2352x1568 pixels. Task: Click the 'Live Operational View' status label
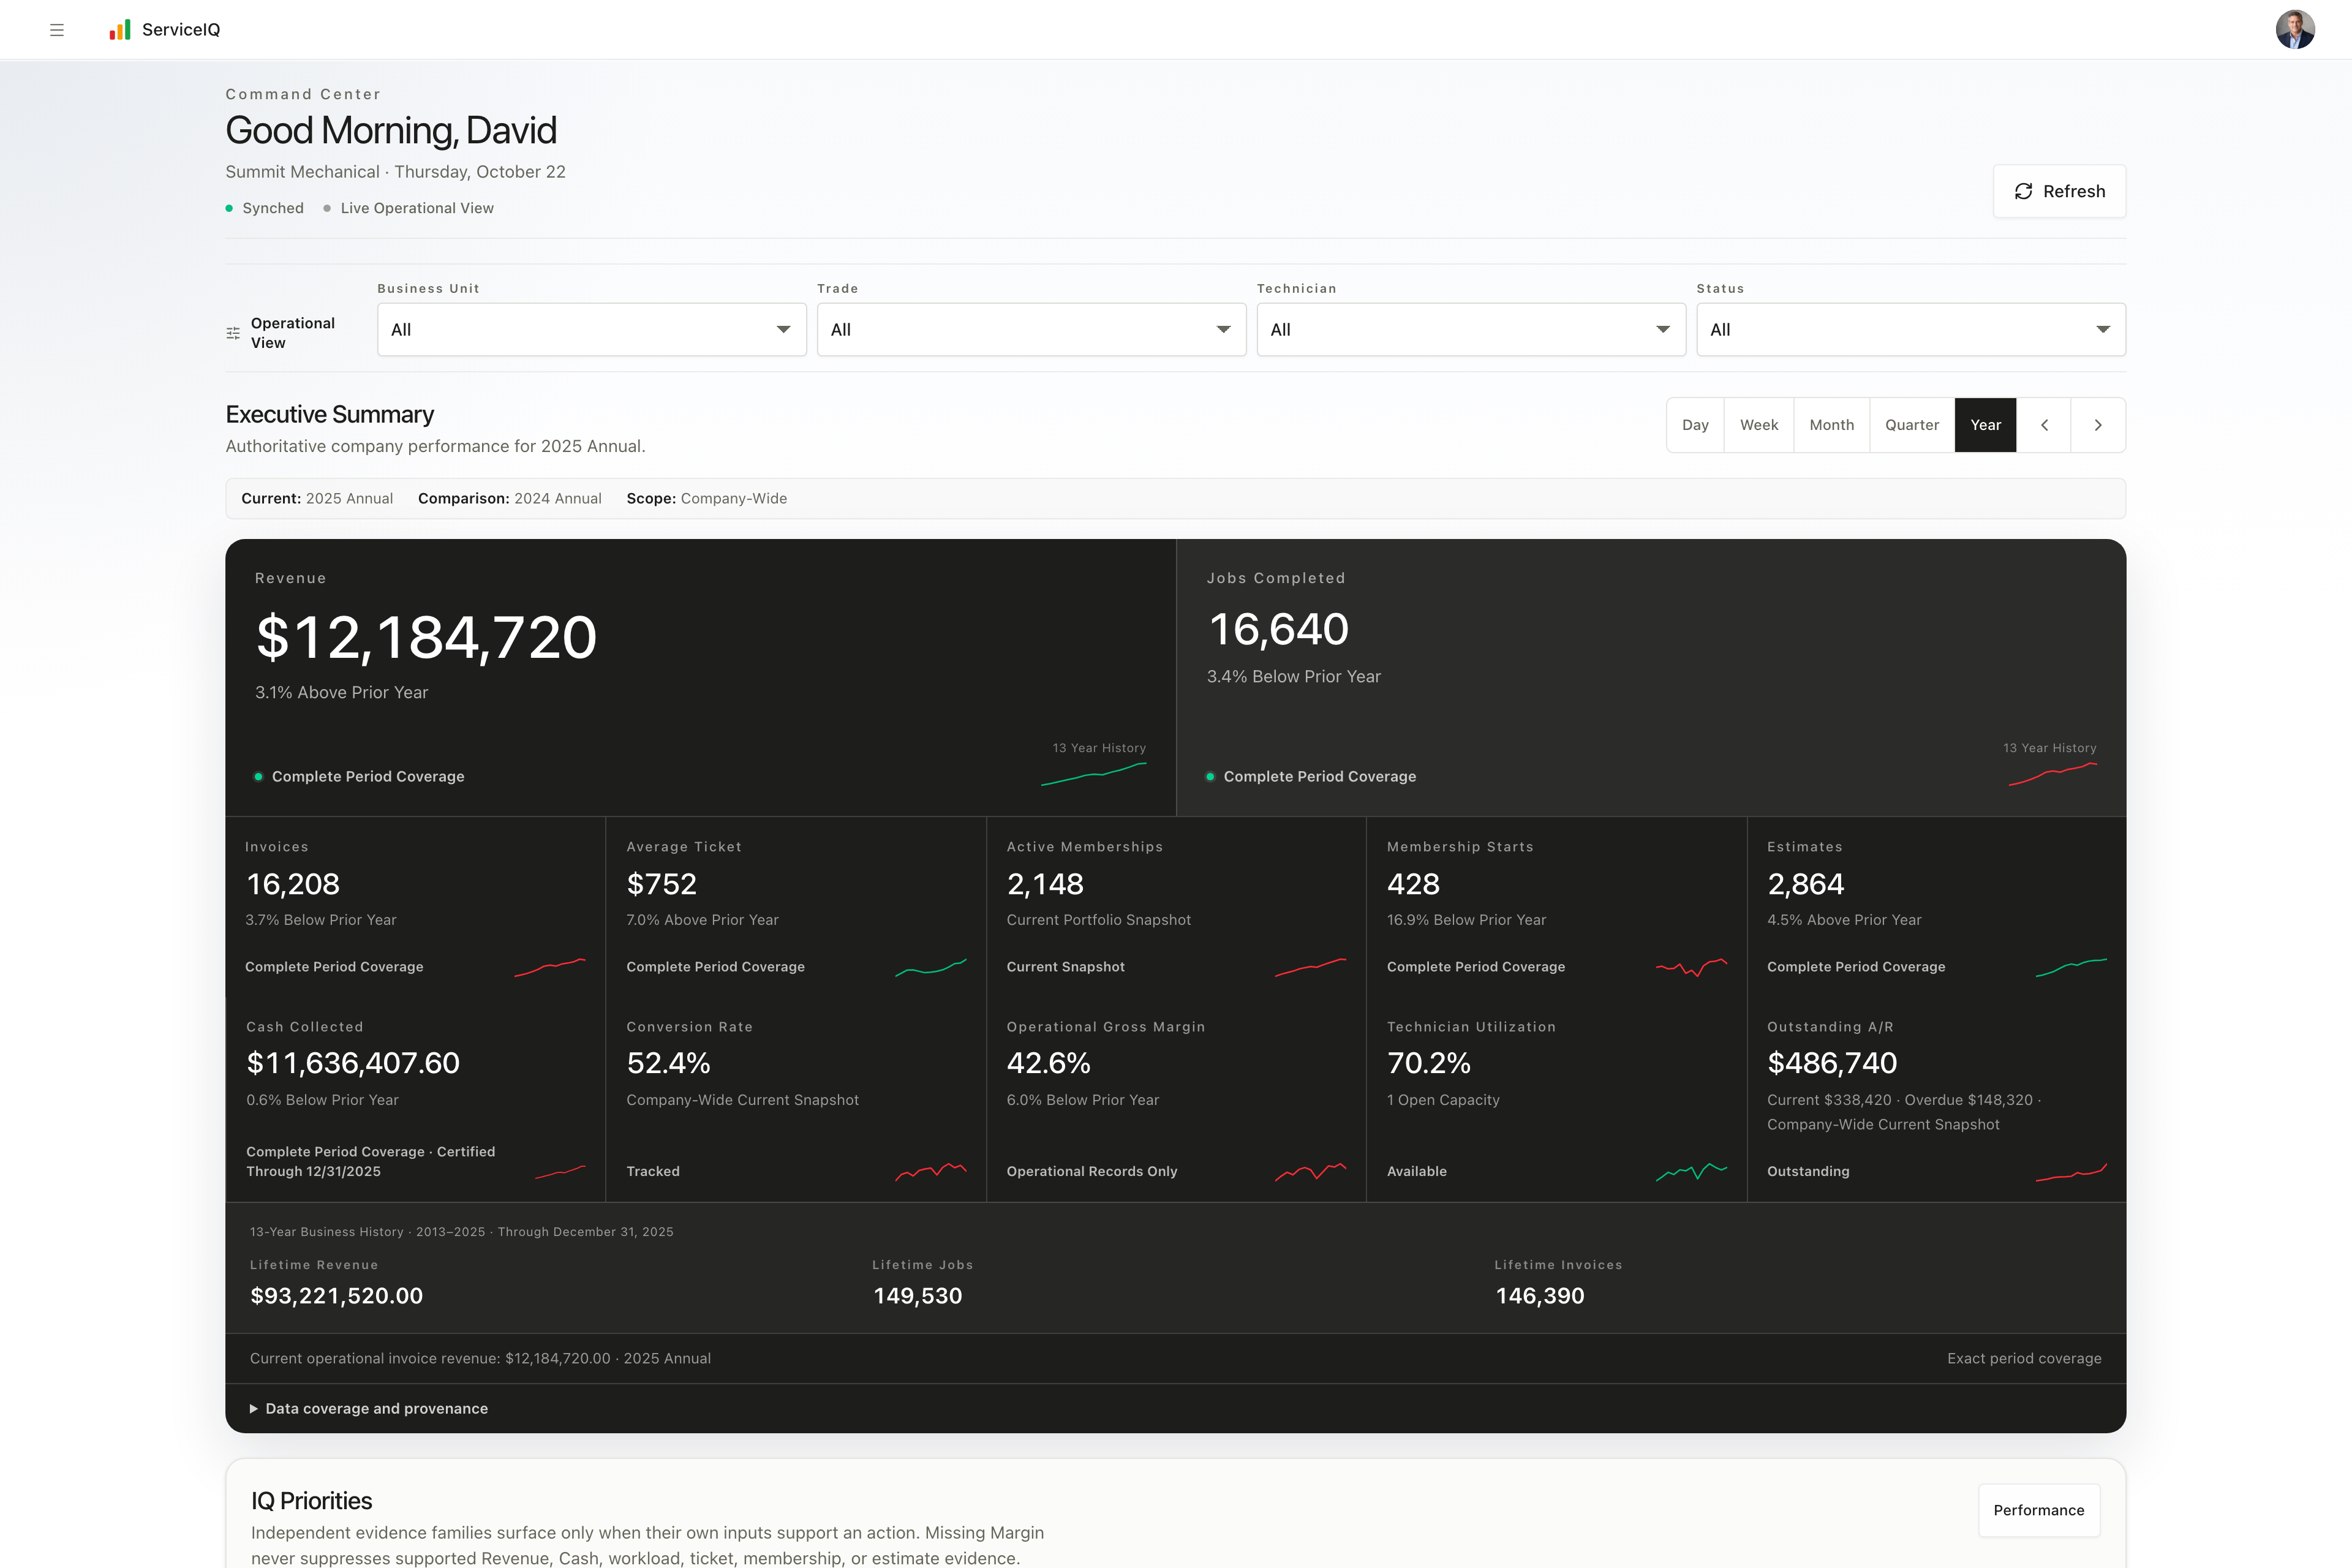(x=409, y=208)
